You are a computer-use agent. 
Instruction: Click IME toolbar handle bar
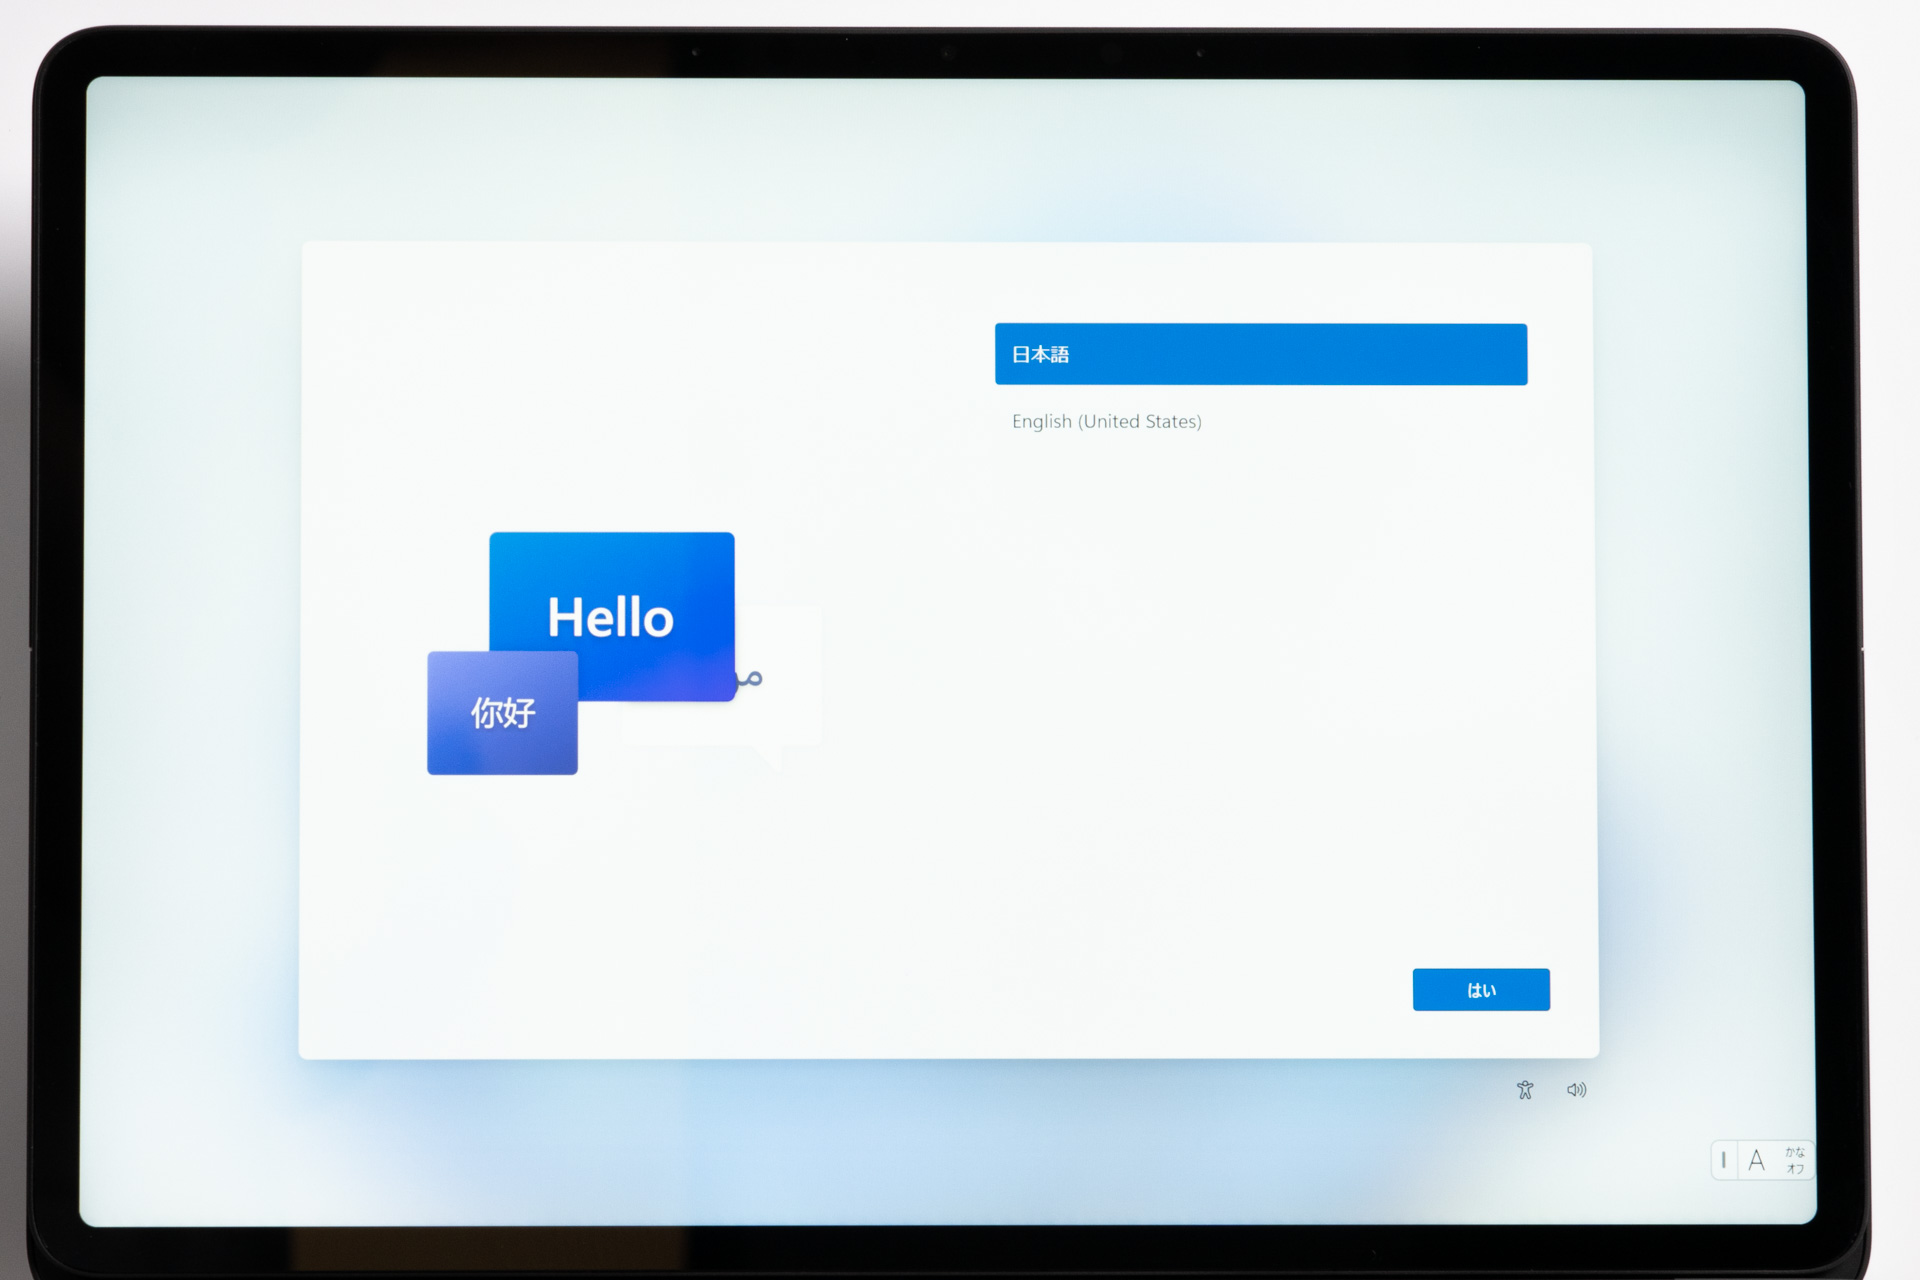point(1723,1160)
